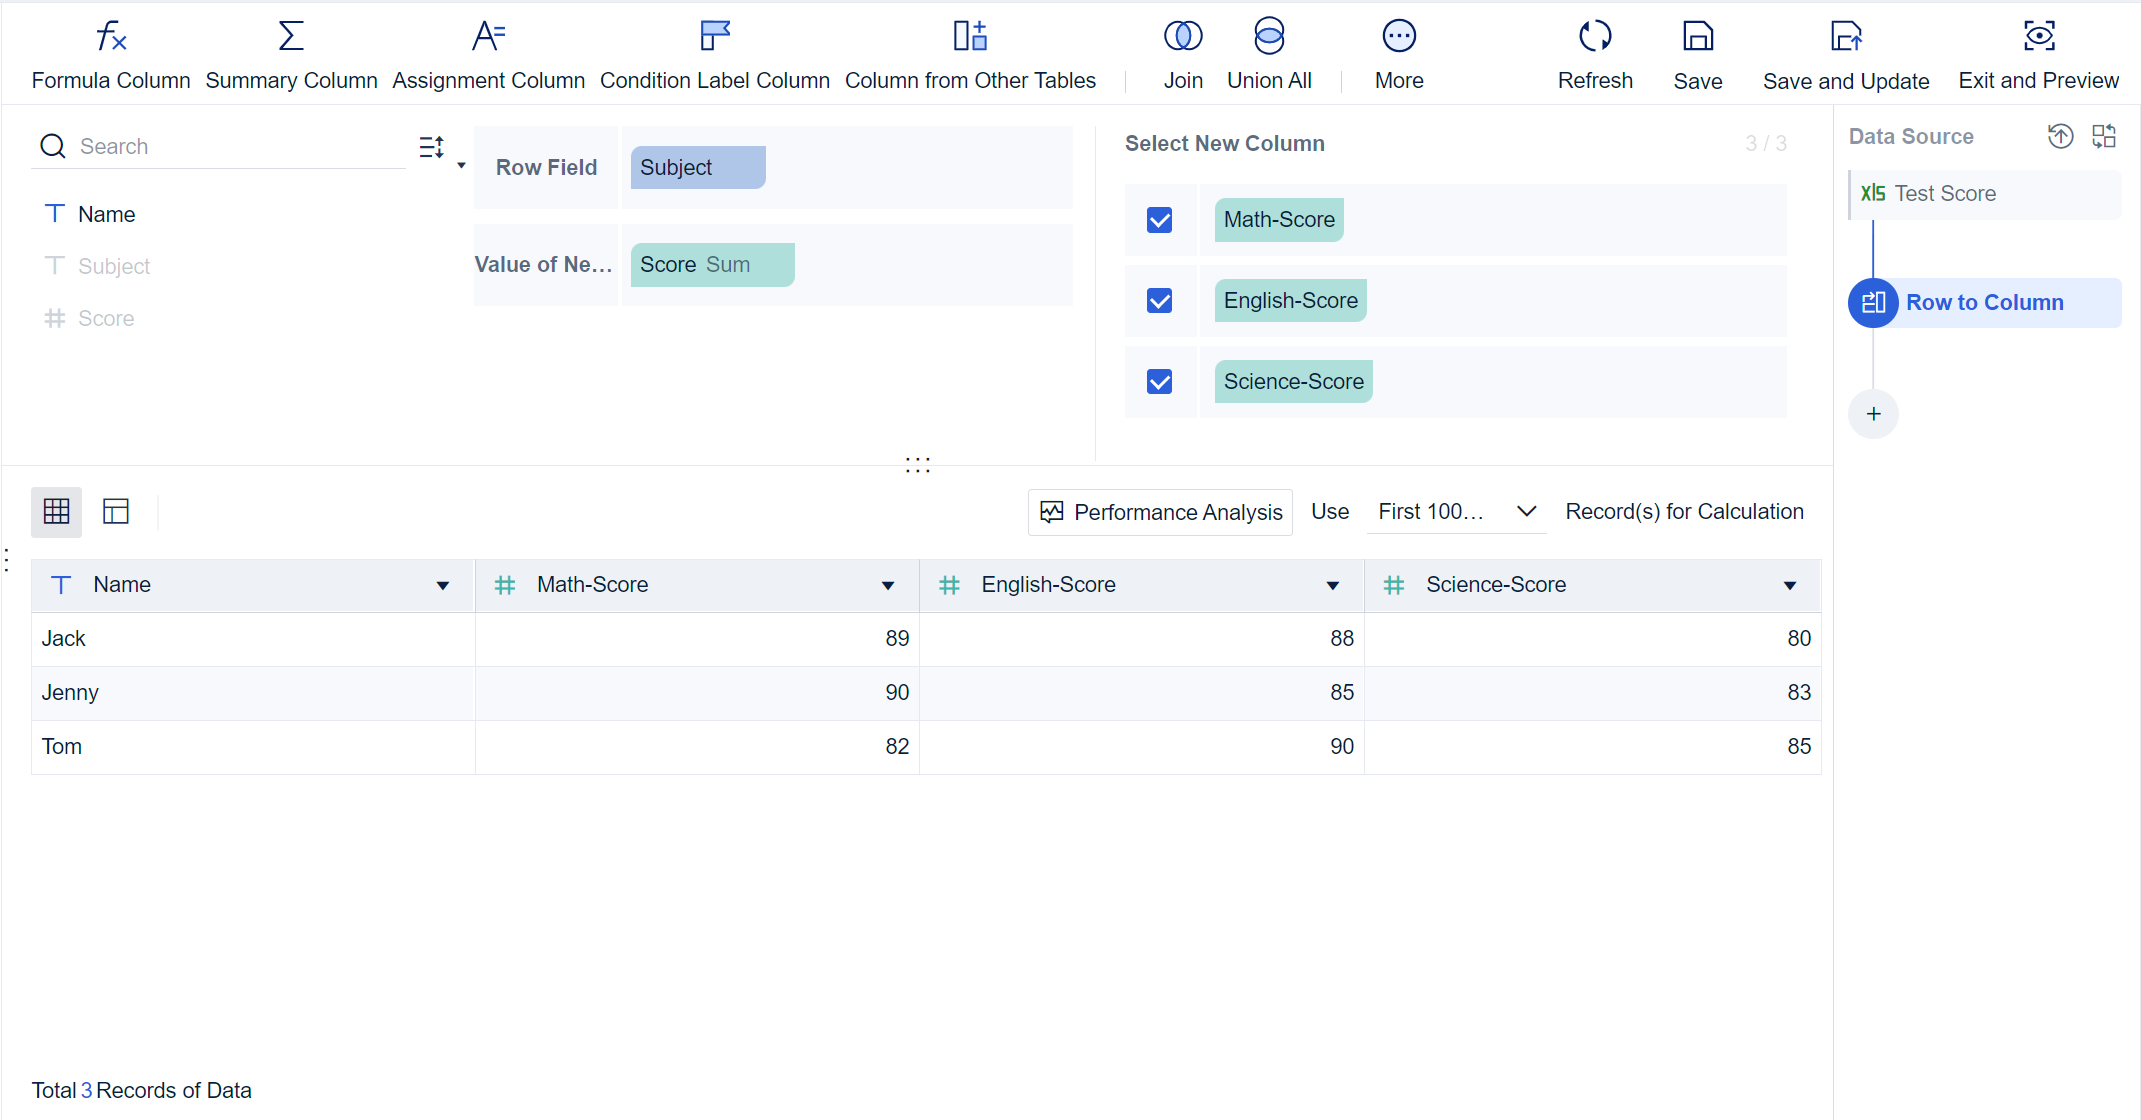Switch to data grid view
The width and height of the screenshot is (2141, 1120).
click(x=57, y=512)
